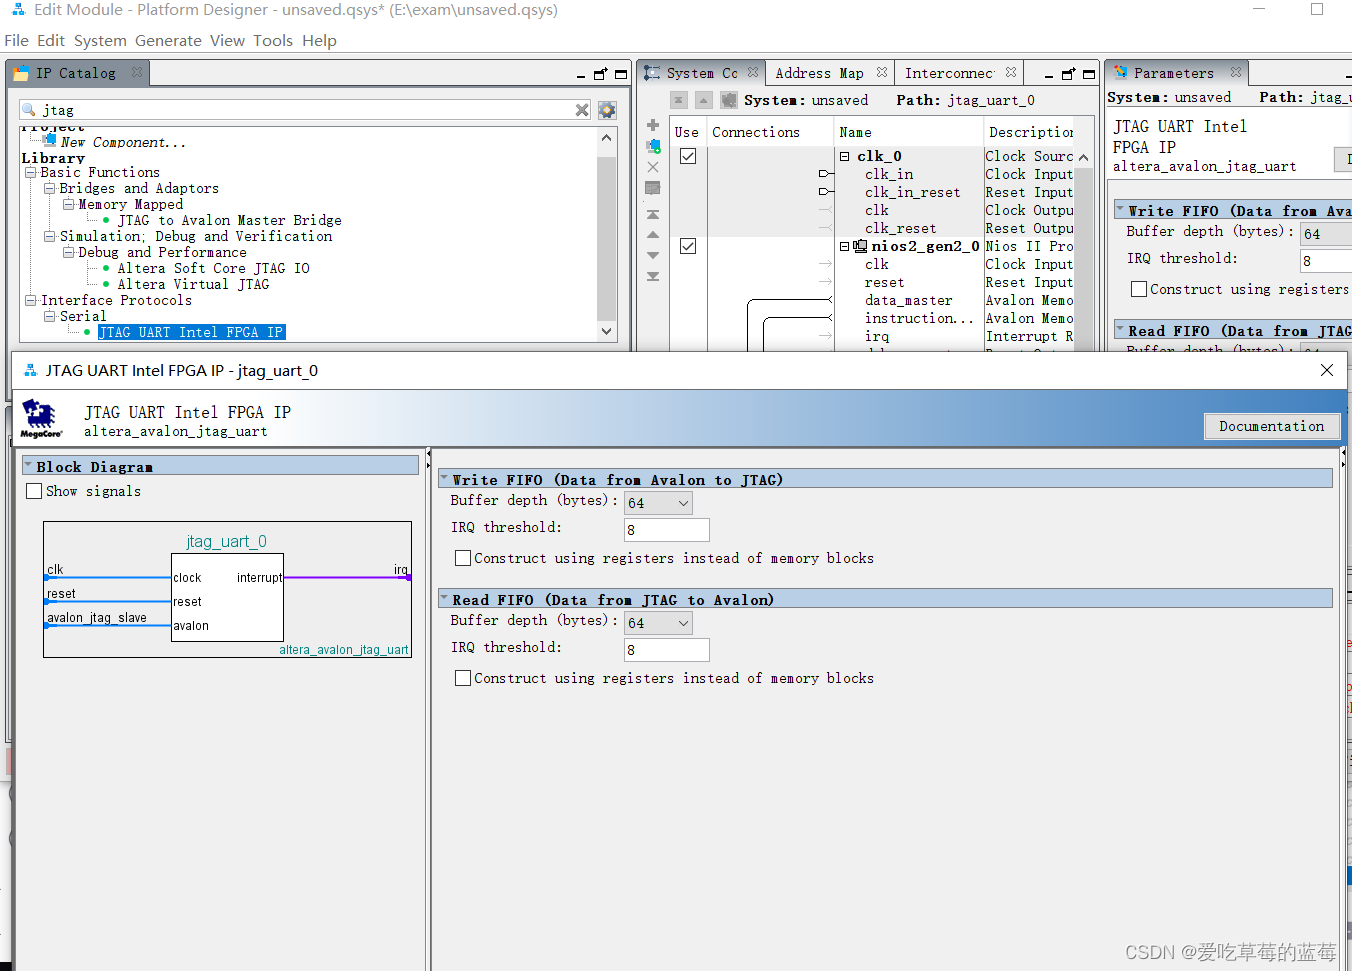Collapse Bridges and Adaptors tree node
Viewport: 1352px width, 971px height.
coord(49,188)
